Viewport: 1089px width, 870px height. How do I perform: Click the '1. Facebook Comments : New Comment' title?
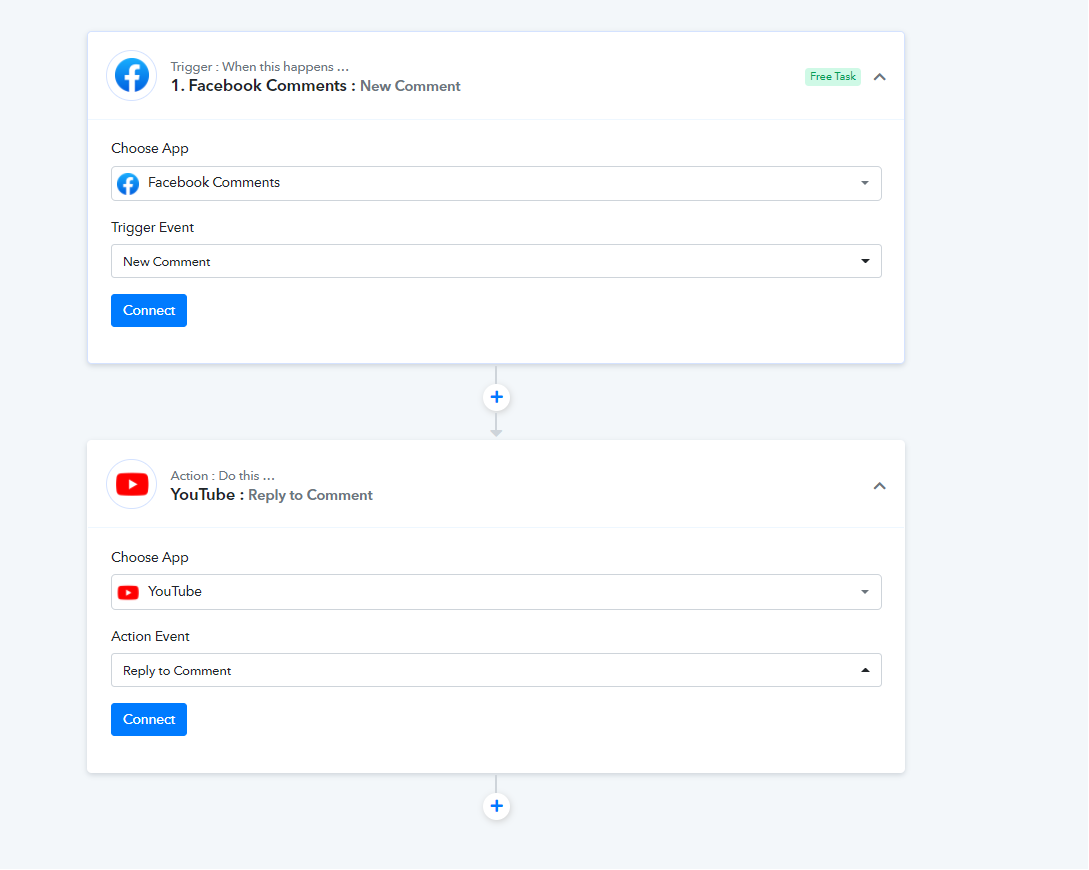click(315, 86)
